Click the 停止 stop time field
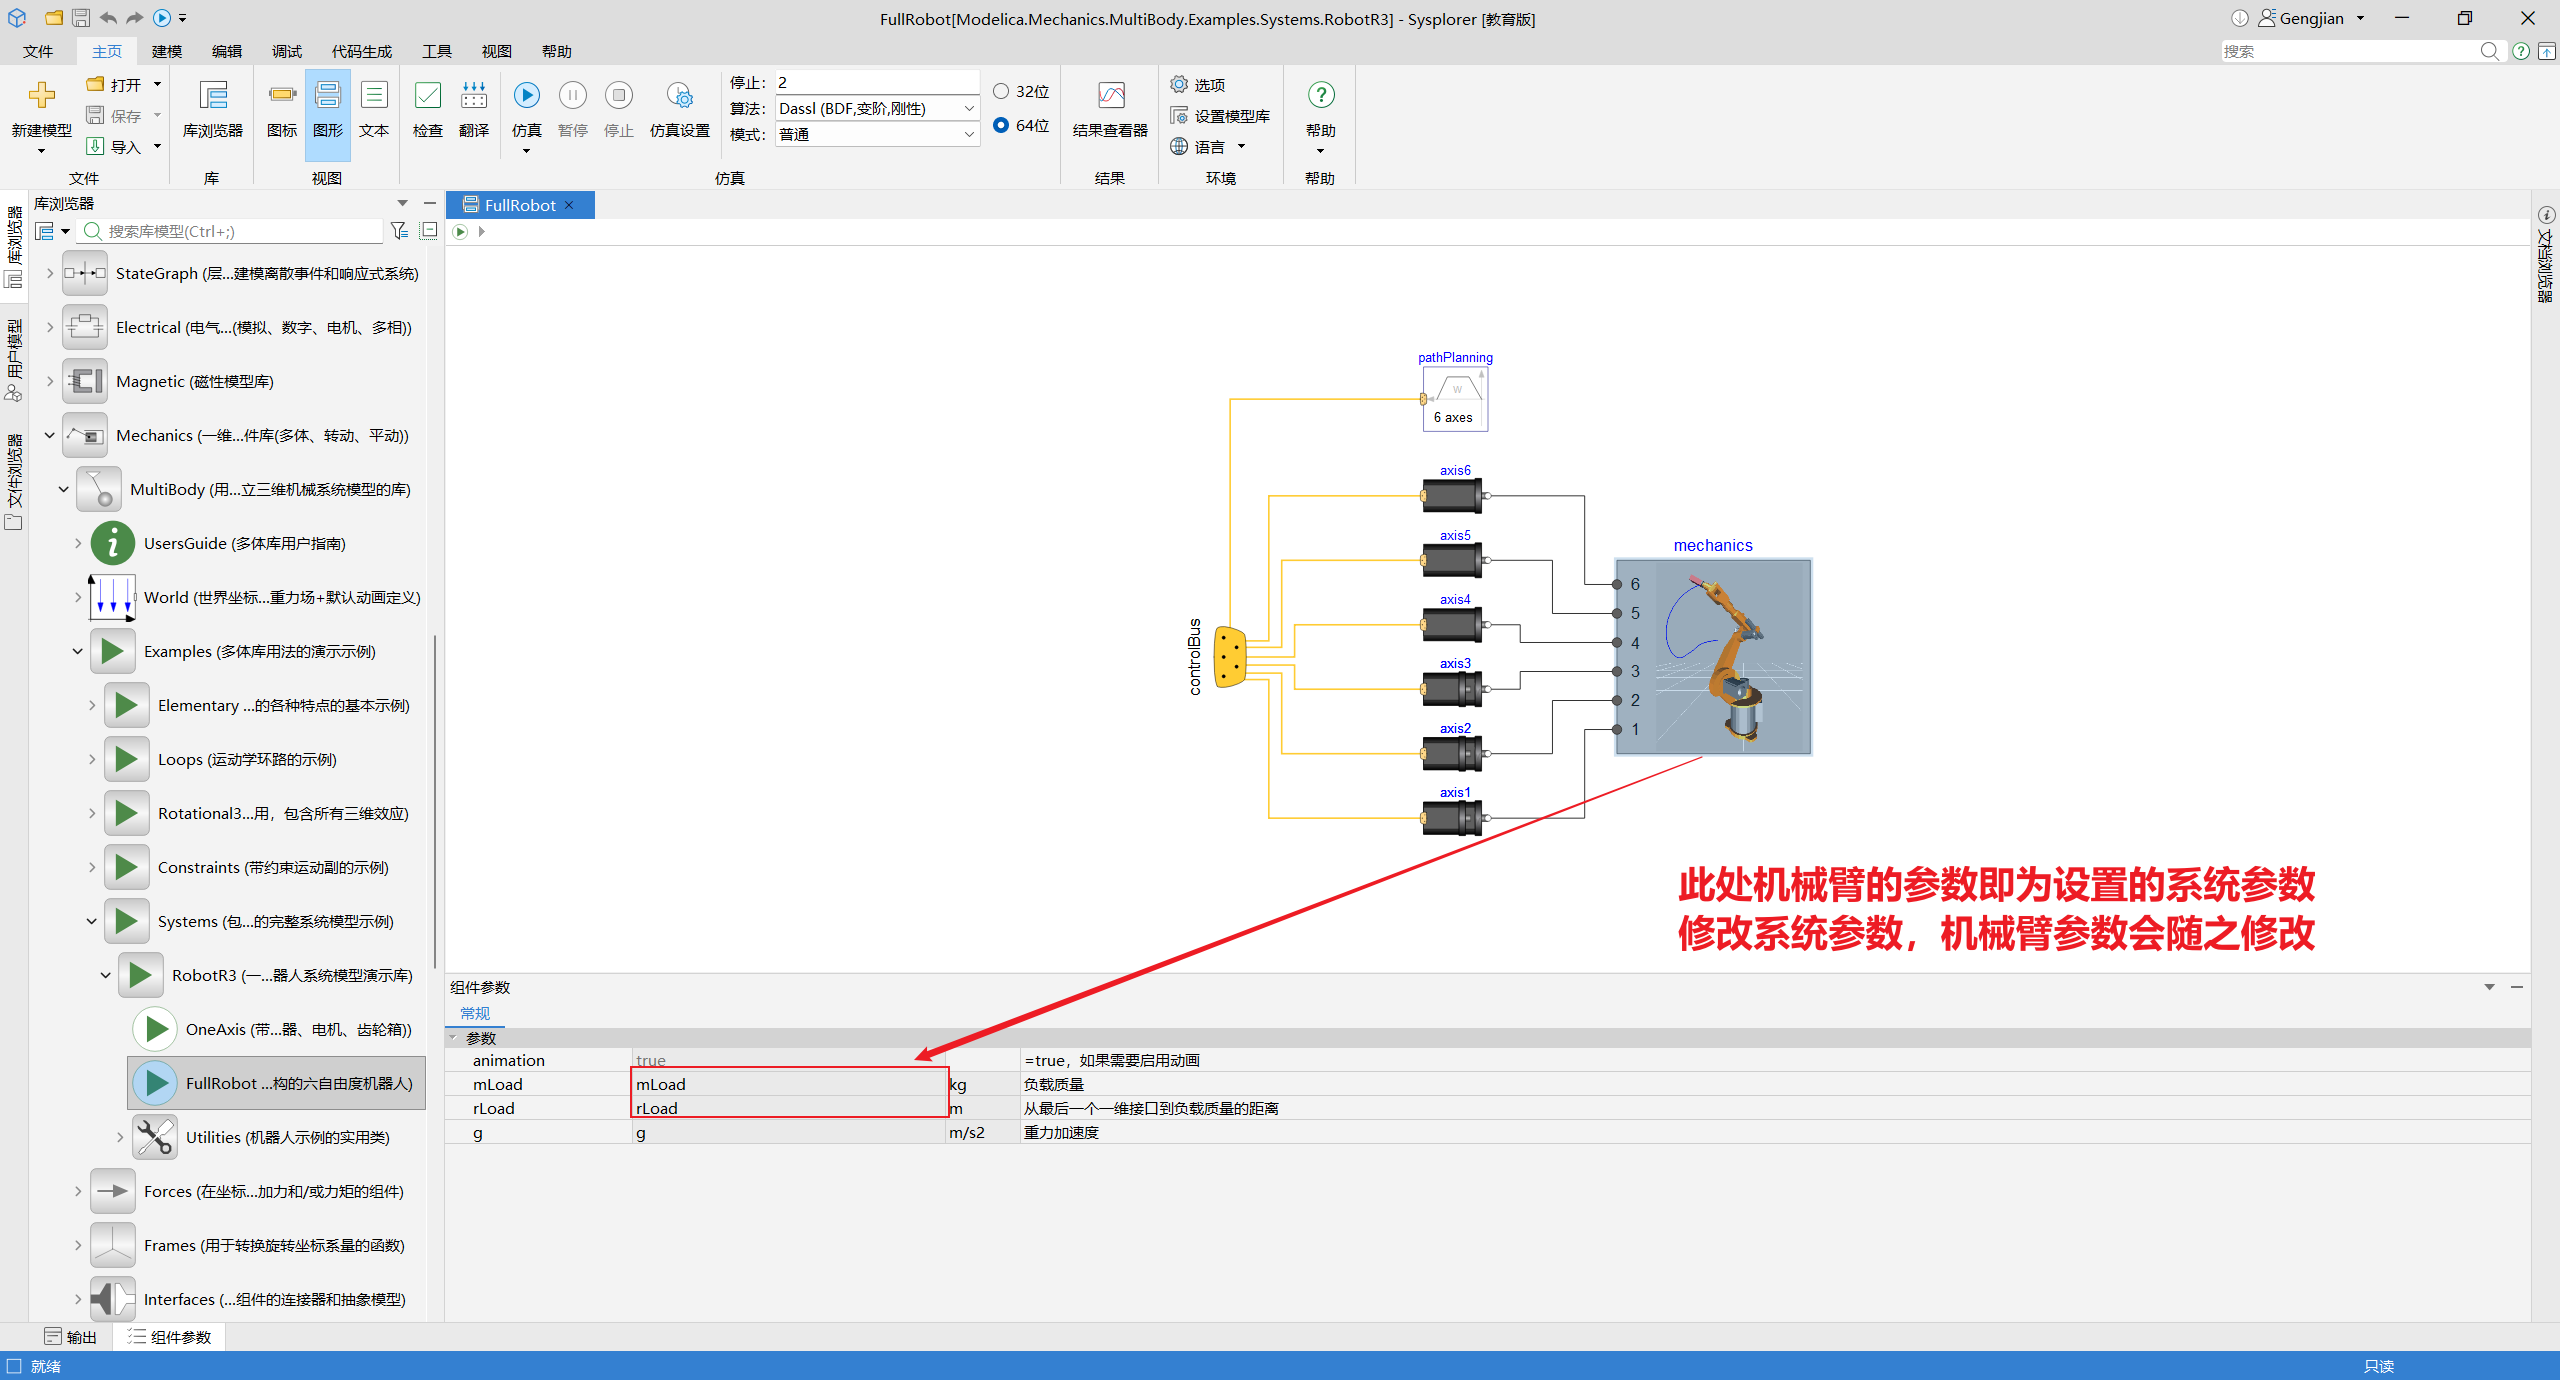 coord(877,82)
